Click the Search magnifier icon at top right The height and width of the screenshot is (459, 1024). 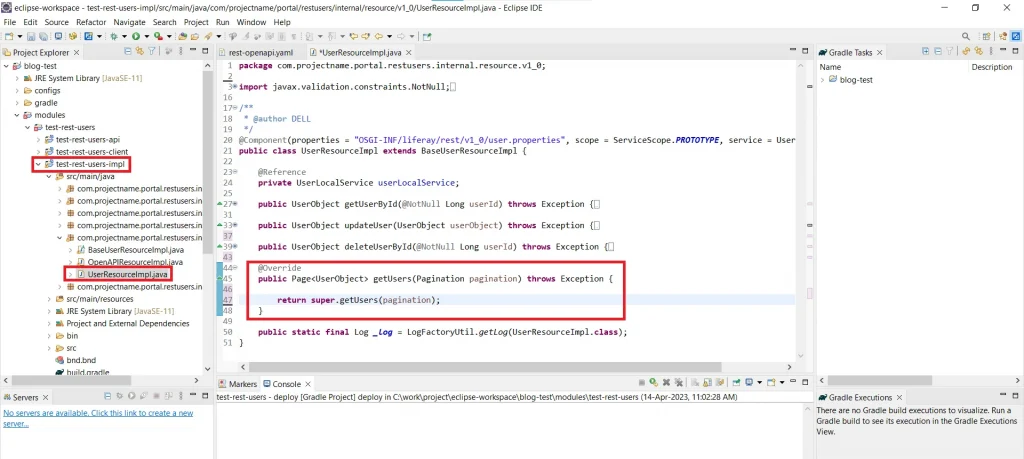[x=966, y=37]
